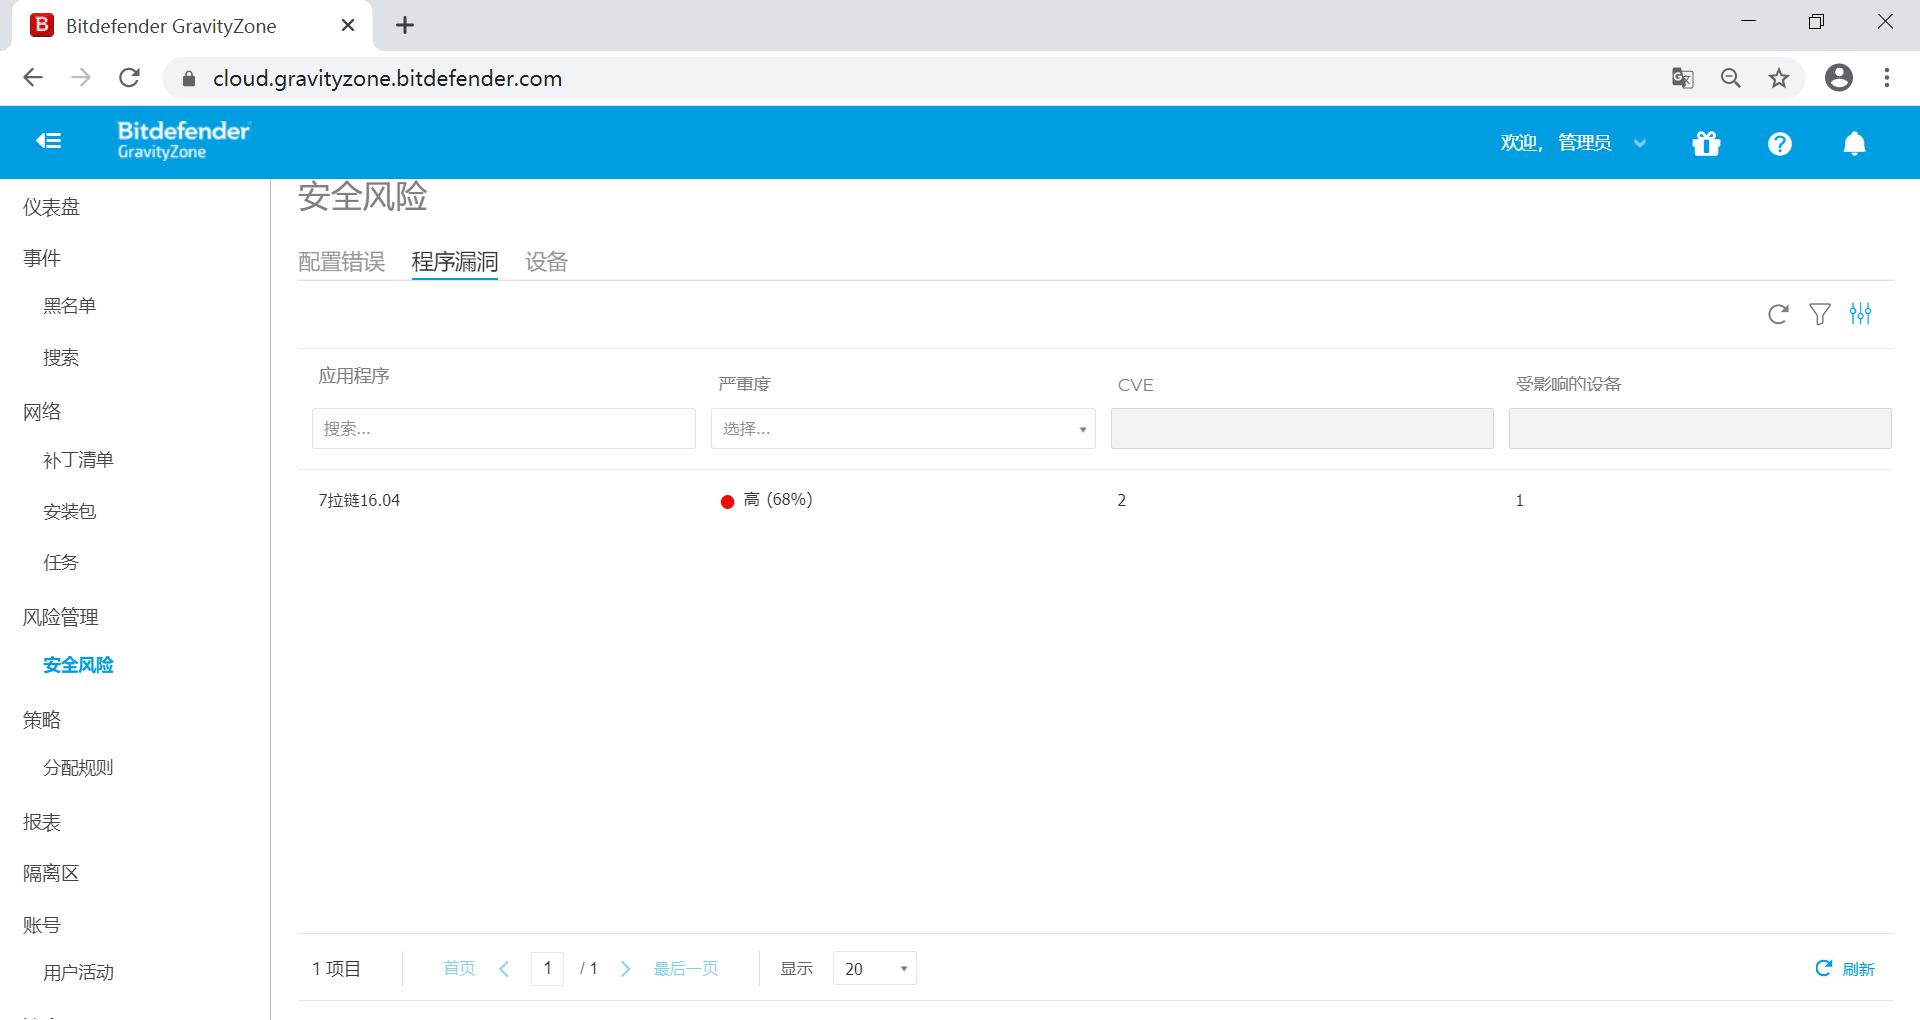Image resolution: width=1920 pixels, height=1020 pixels.
Task: Click the page number input box
Action: click(x=547, y=969)
